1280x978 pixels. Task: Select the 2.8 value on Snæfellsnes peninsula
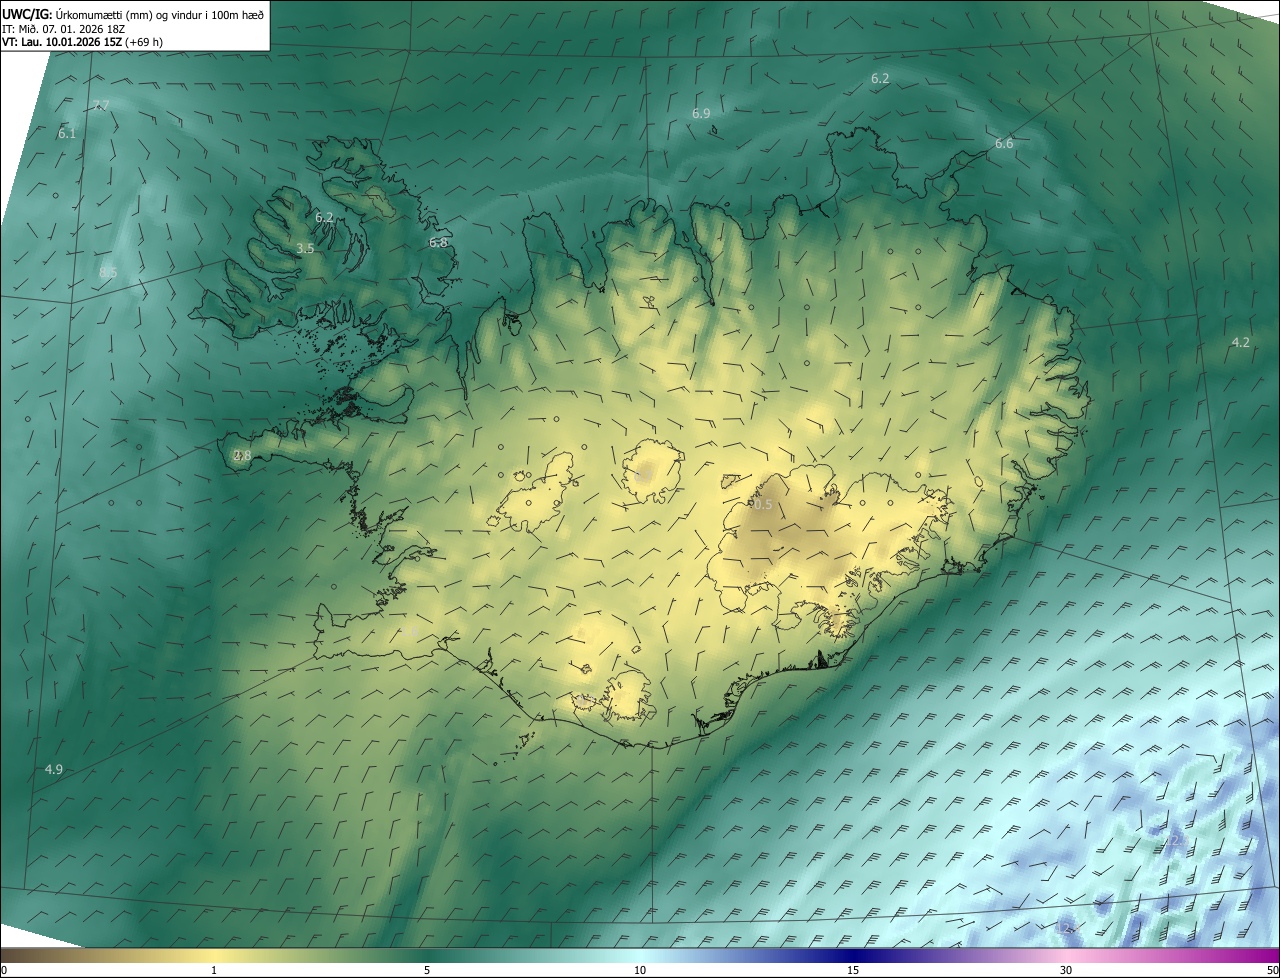242,456
